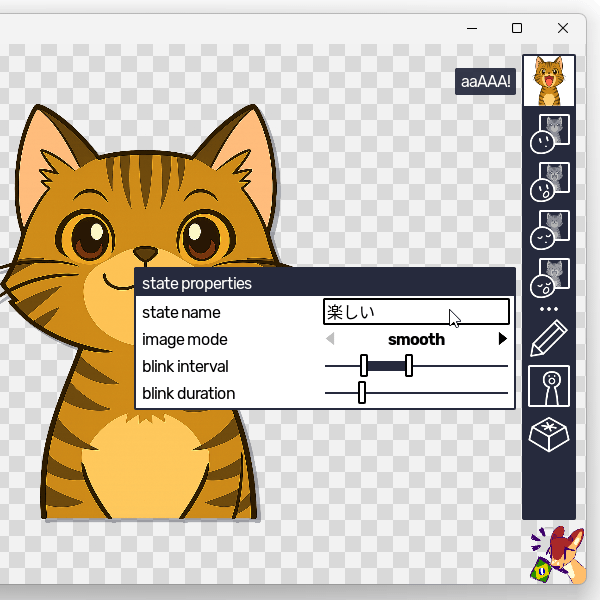Open the three-dots more options in sidebar
This screenshot has width=600, height=600.
pos(548,309)
